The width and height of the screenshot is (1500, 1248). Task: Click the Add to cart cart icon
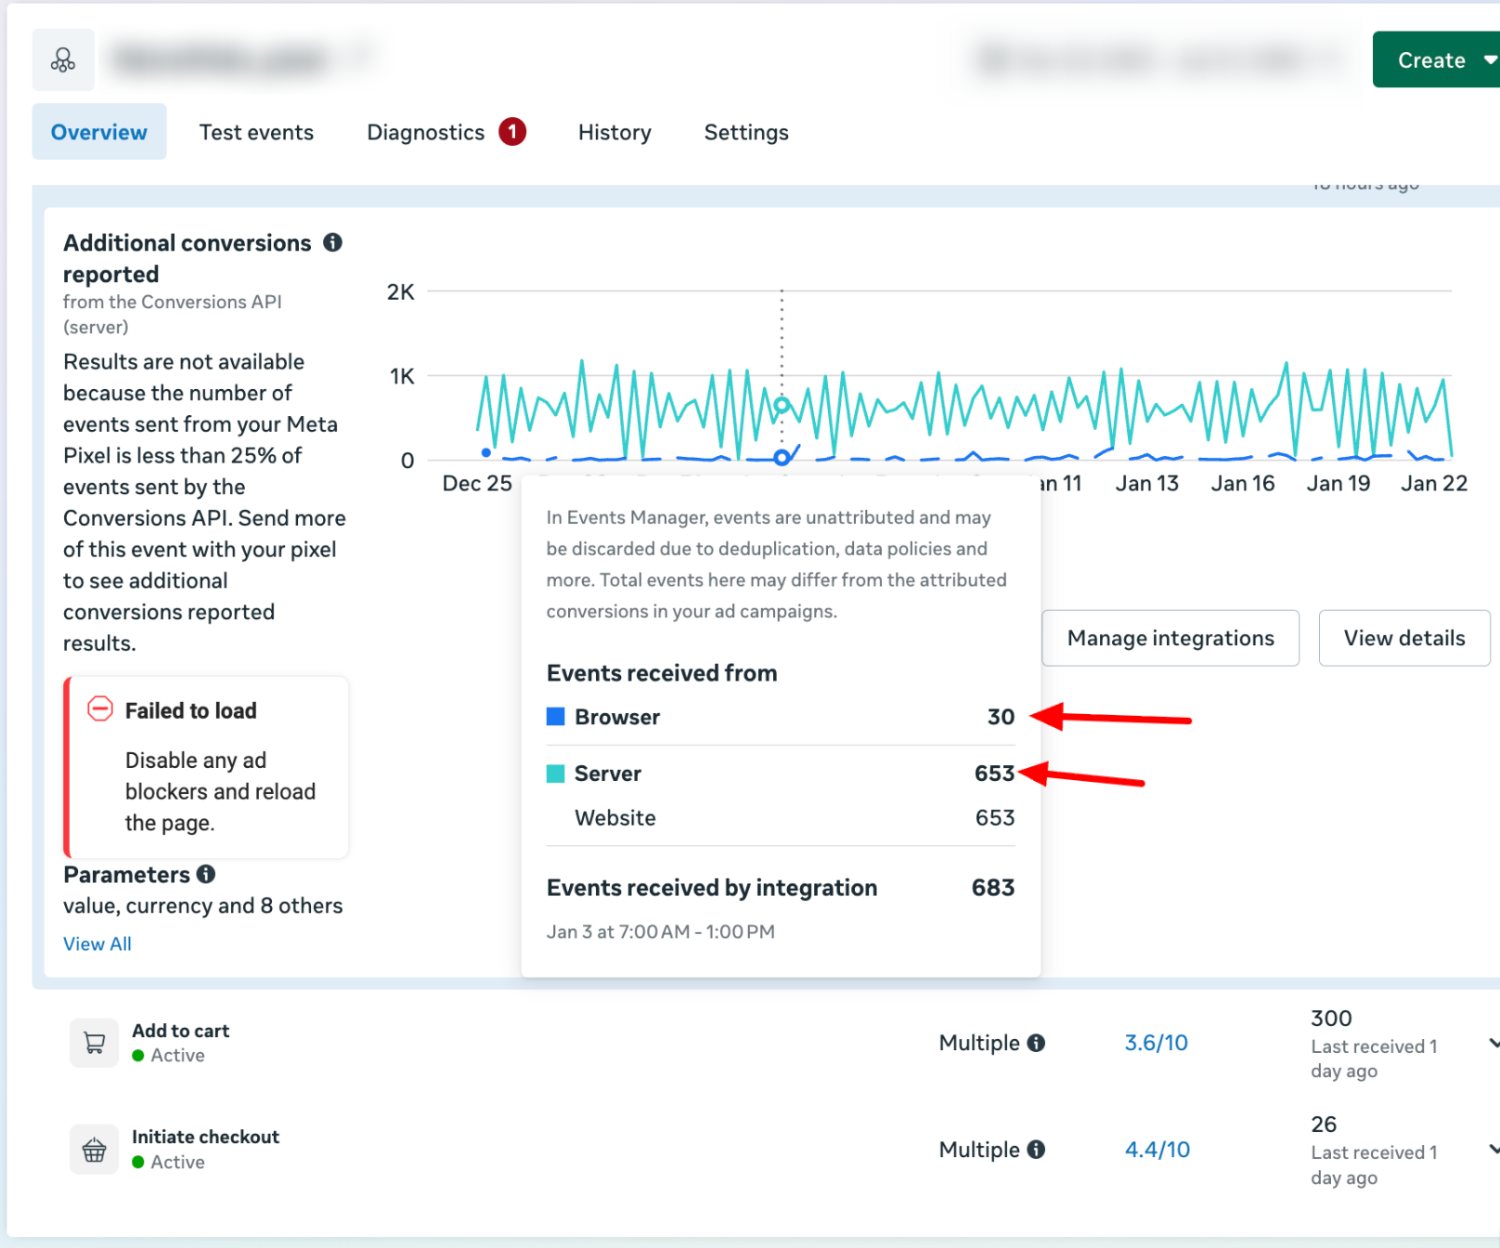click(94, 1043)
